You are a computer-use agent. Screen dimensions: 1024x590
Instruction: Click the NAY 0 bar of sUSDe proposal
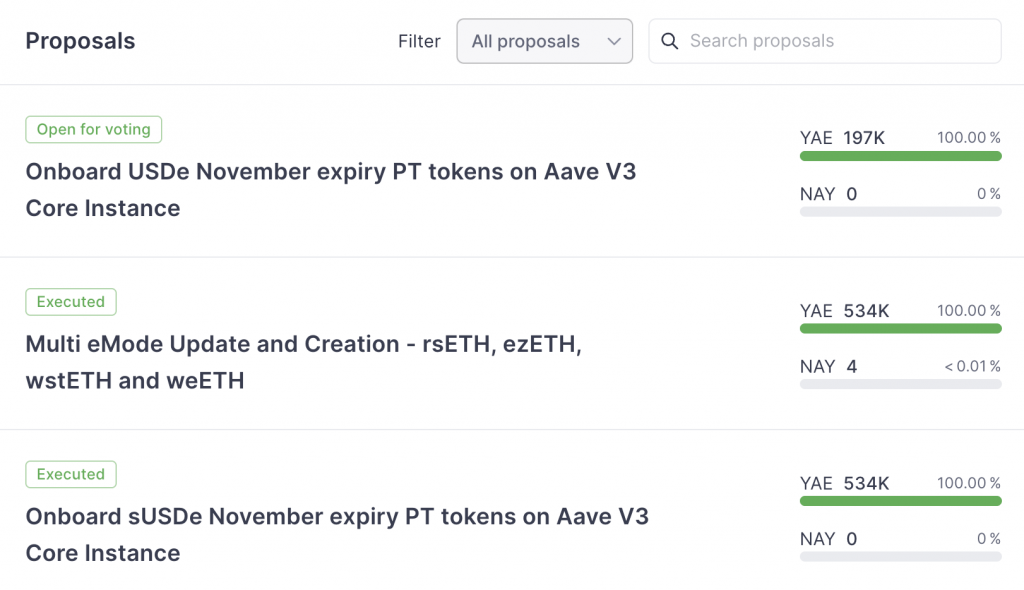(901, 557)
